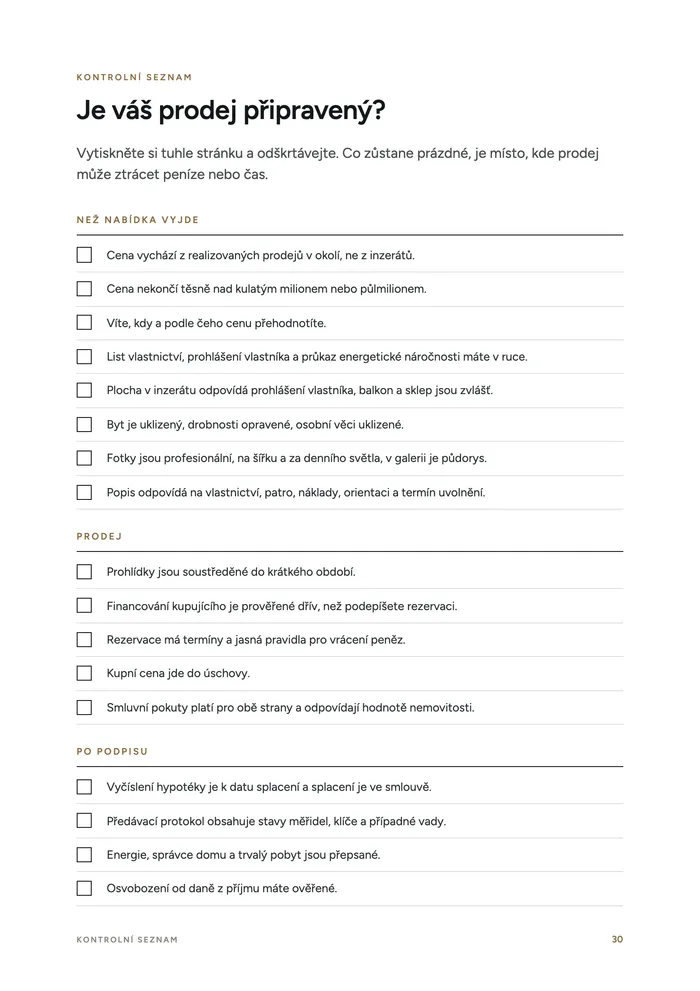Tick the List vlastnictví documents checkbox
Viewport: 700px width, 991px height.
(x=84, y=356)
